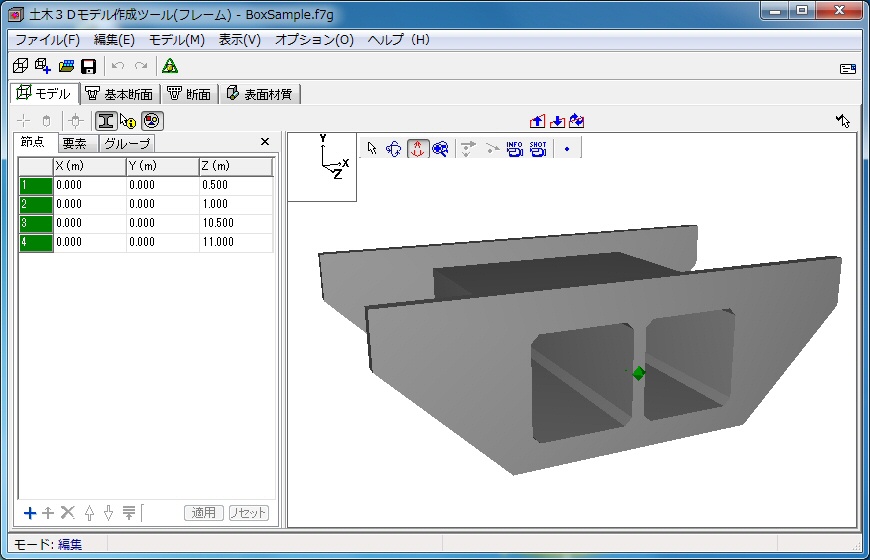Open the 編集(E) menu
Viewport: 870px width, 560px height.
(x=114, y=40)
